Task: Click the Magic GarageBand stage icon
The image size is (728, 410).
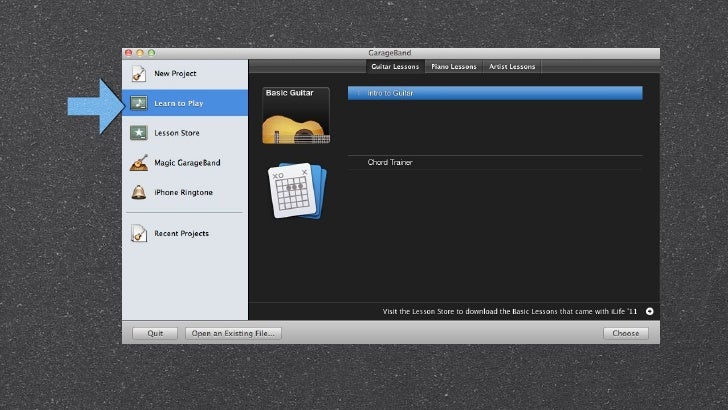Action: pyautogui.click(x=139, y=163)
